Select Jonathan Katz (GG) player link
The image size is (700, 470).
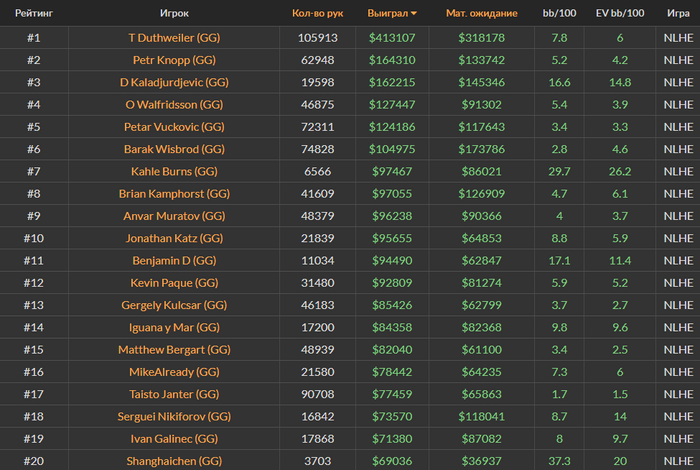174,239
